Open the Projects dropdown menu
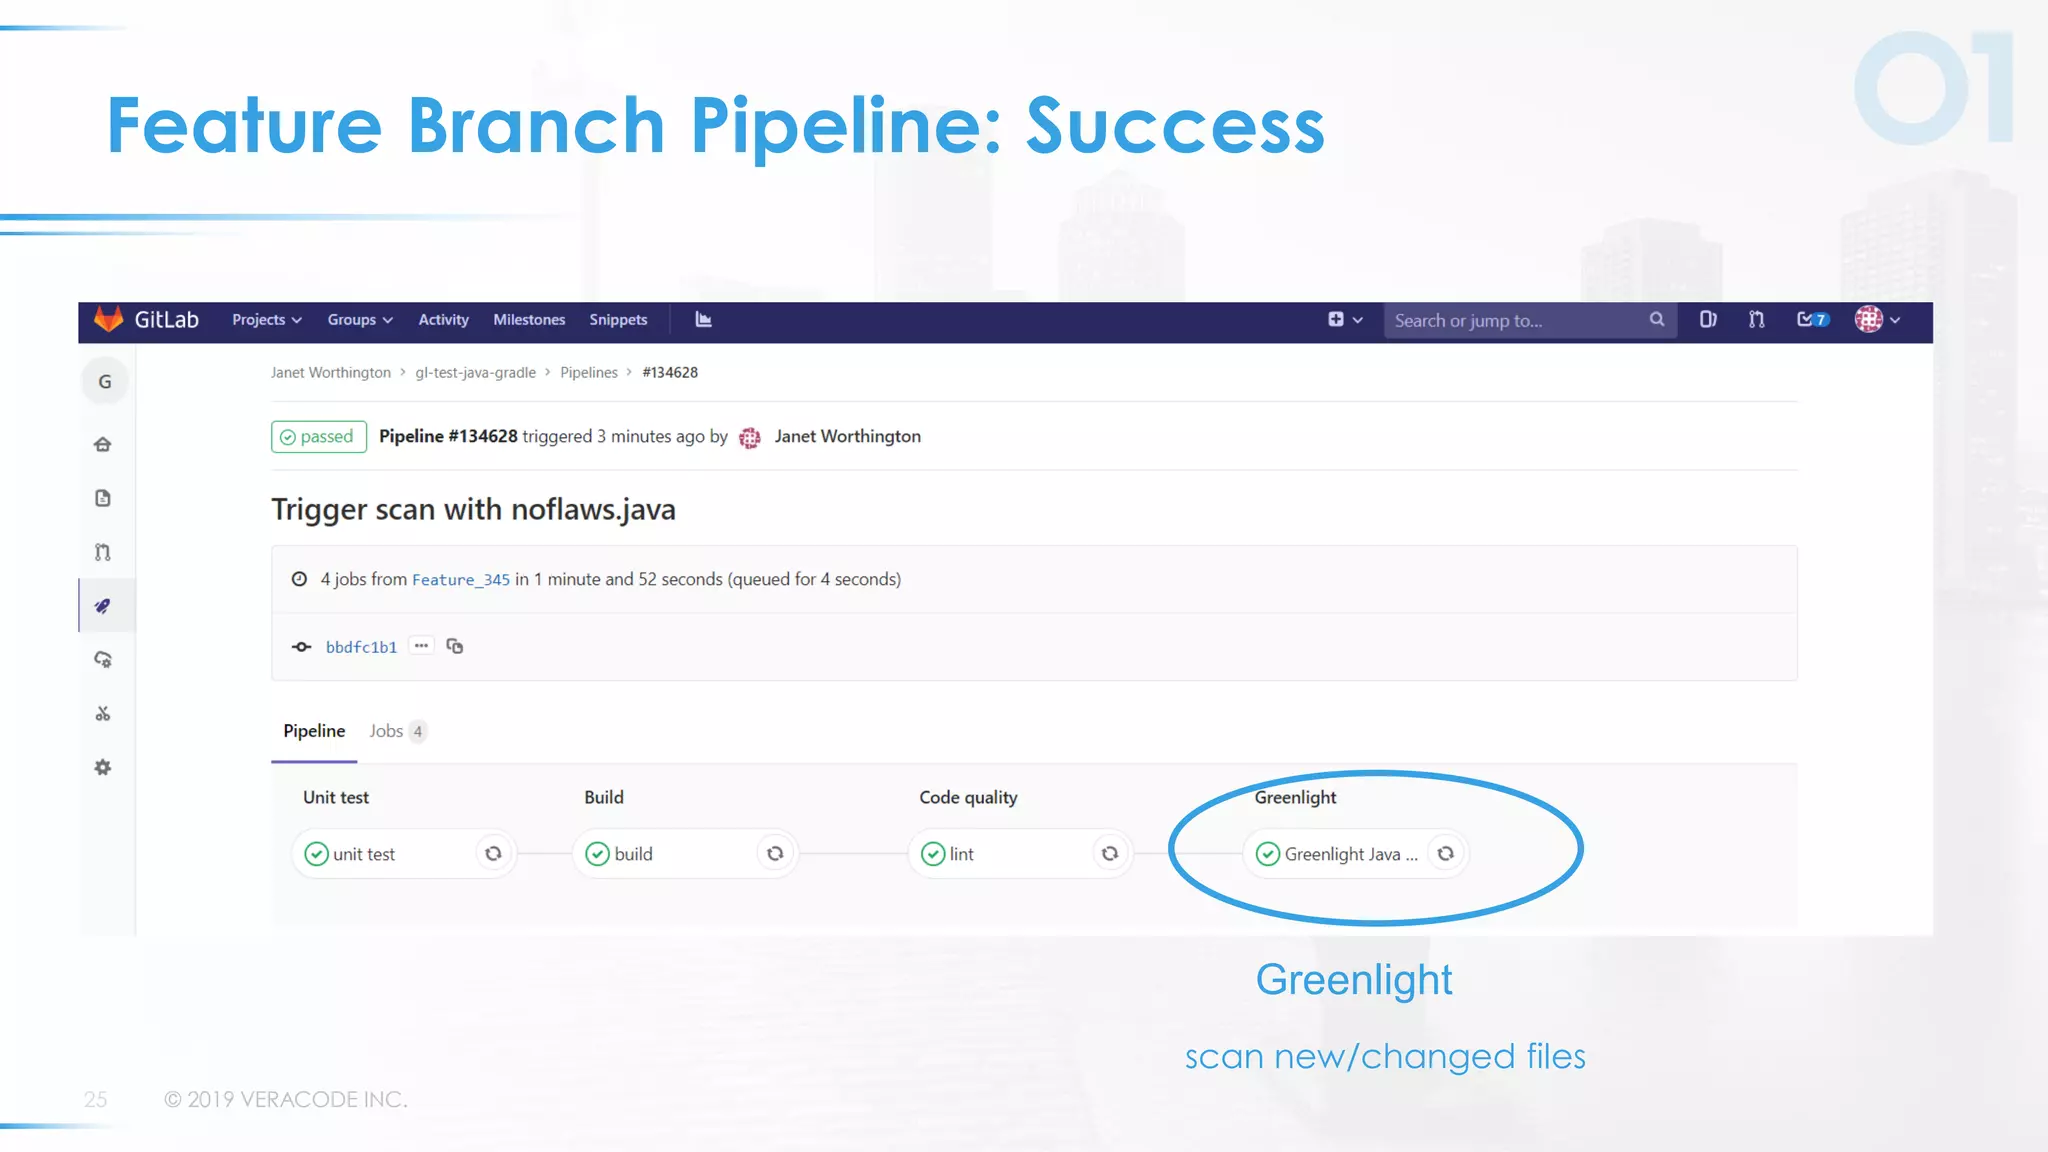The image size is (2048, 1152). (x=267, y=320)
